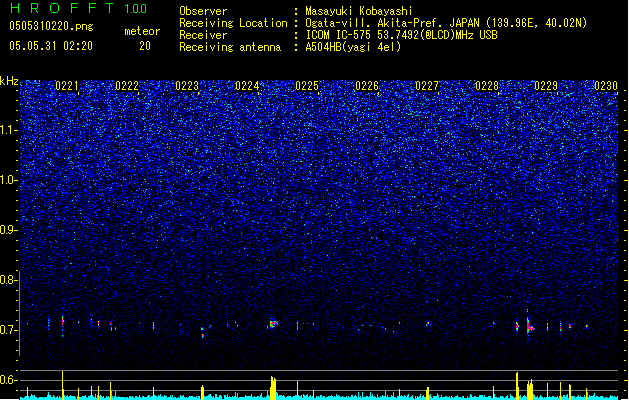Click the Observer field label
This screenshot has height=400, width=629.
203,11
